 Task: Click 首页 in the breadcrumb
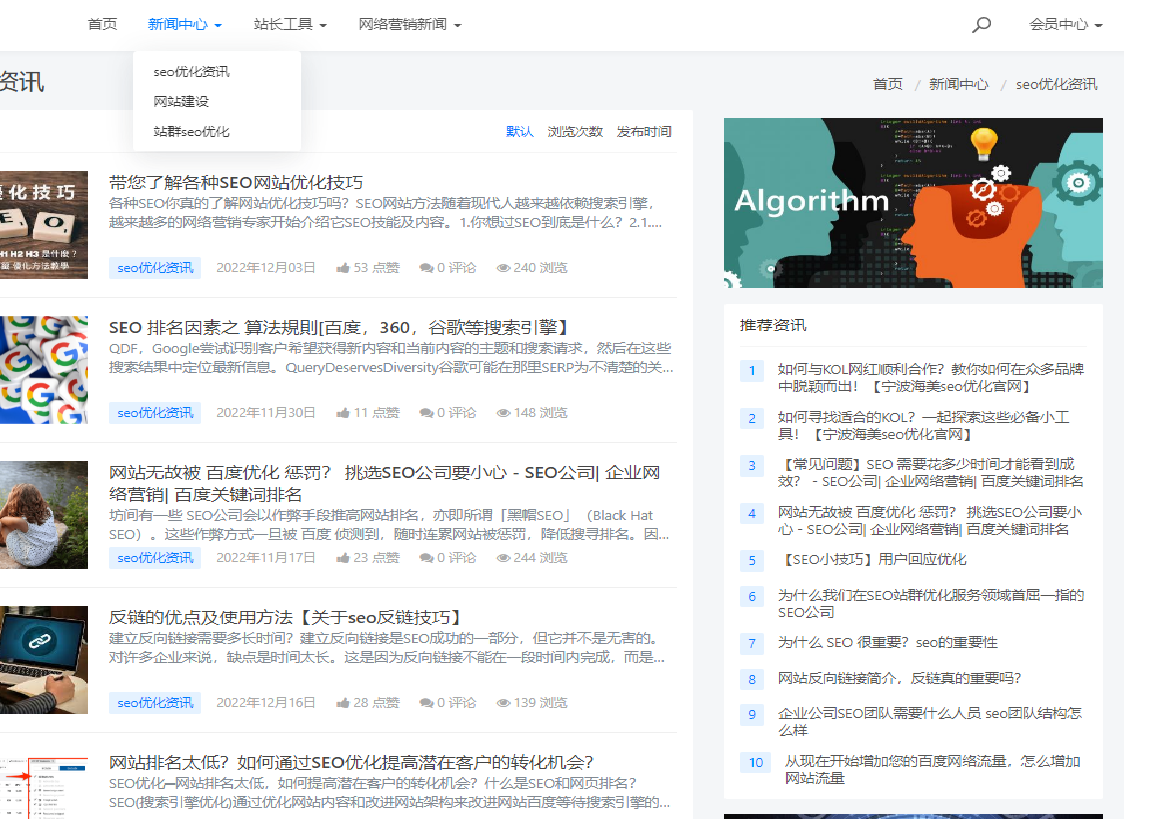pyautogui.click(x=887, y=84)
